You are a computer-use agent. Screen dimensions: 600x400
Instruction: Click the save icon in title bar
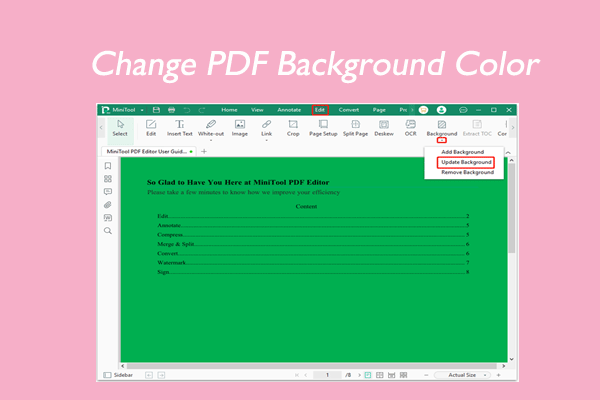[x=156, y=110]
